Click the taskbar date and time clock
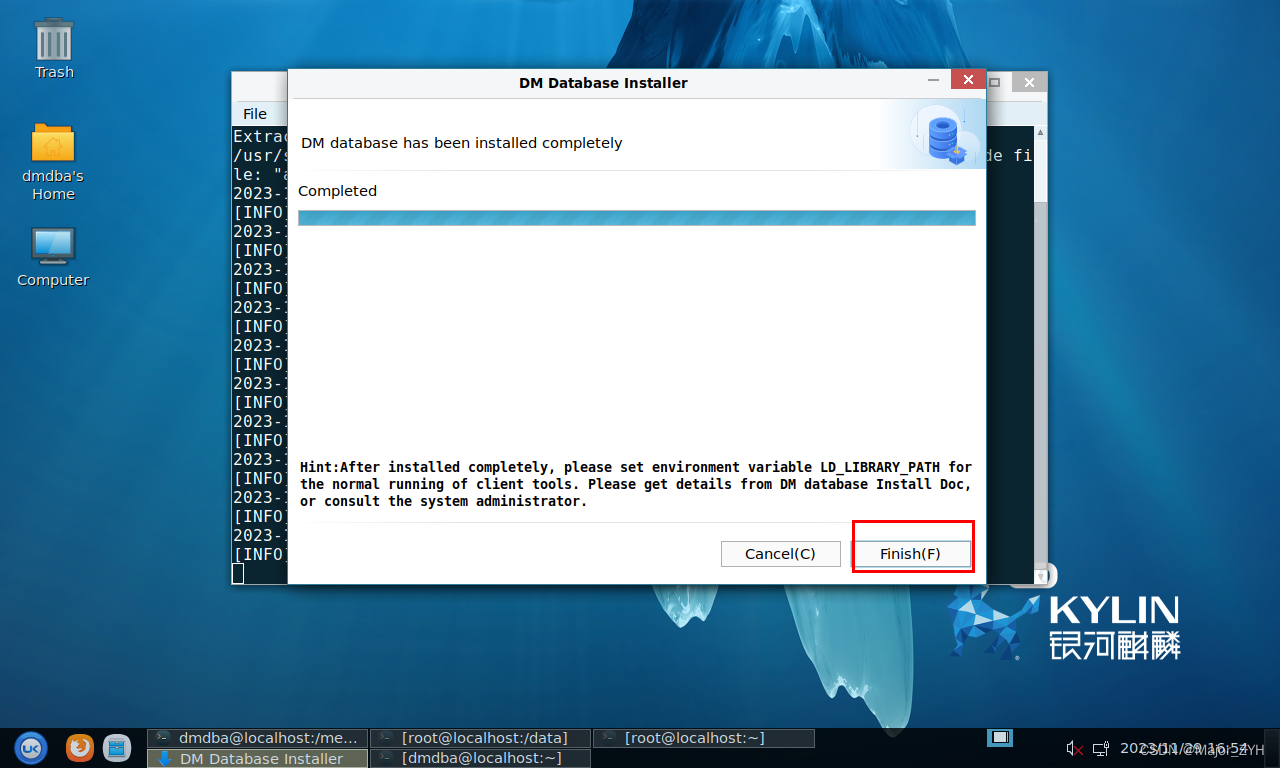This screenshot has width=1280, height=768. click(1183, 748)
